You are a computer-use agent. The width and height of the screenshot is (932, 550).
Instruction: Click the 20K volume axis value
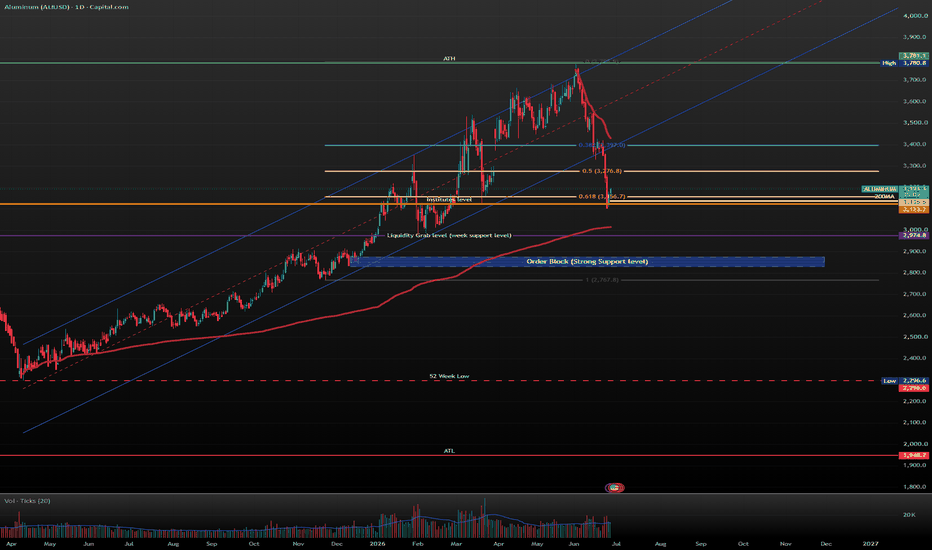909,515
